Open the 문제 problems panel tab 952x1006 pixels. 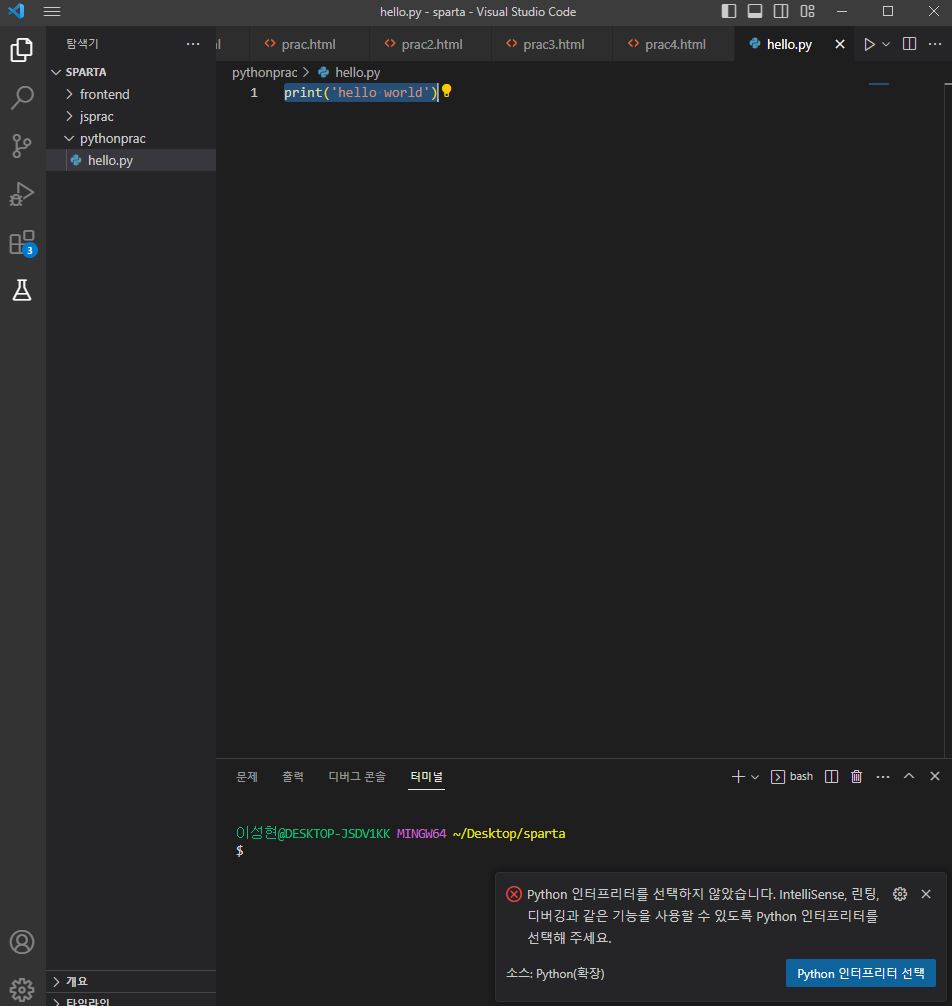pyautogui.click(x=247, y=776)
